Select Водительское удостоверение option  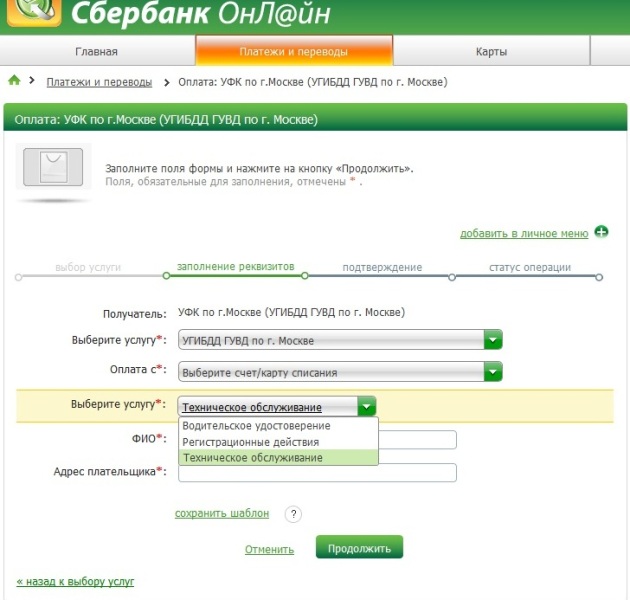(278, 426)
